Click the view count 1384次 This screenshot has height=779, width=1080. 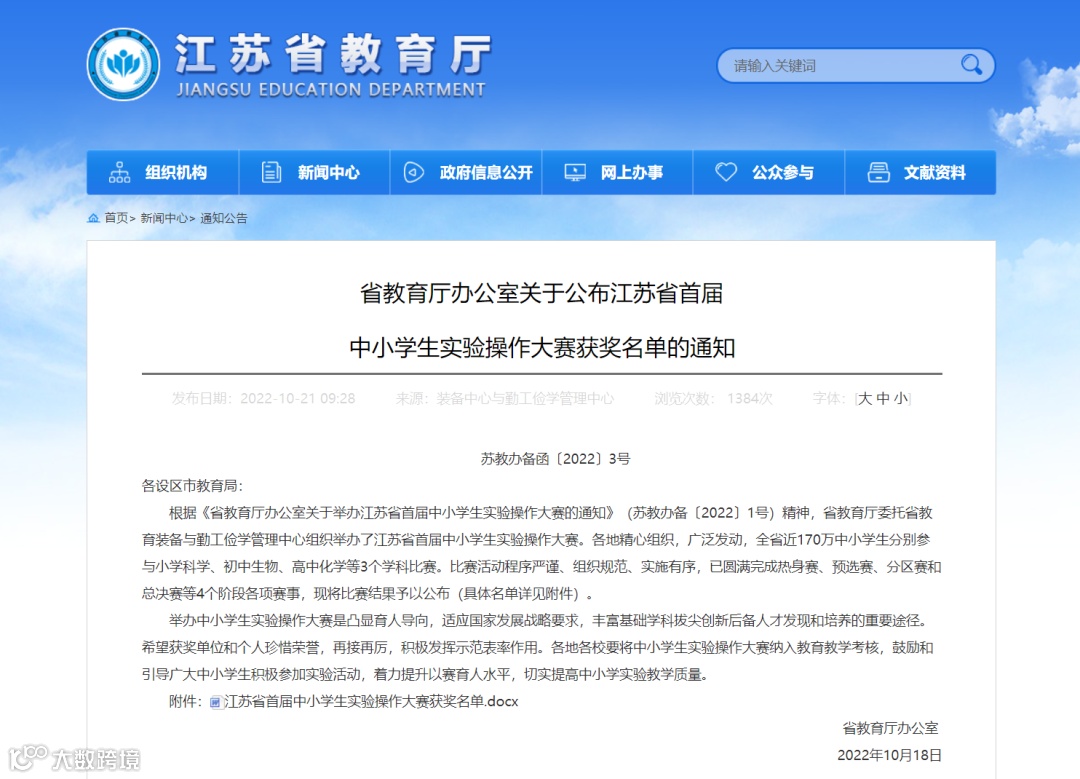(x=750, y=399)
